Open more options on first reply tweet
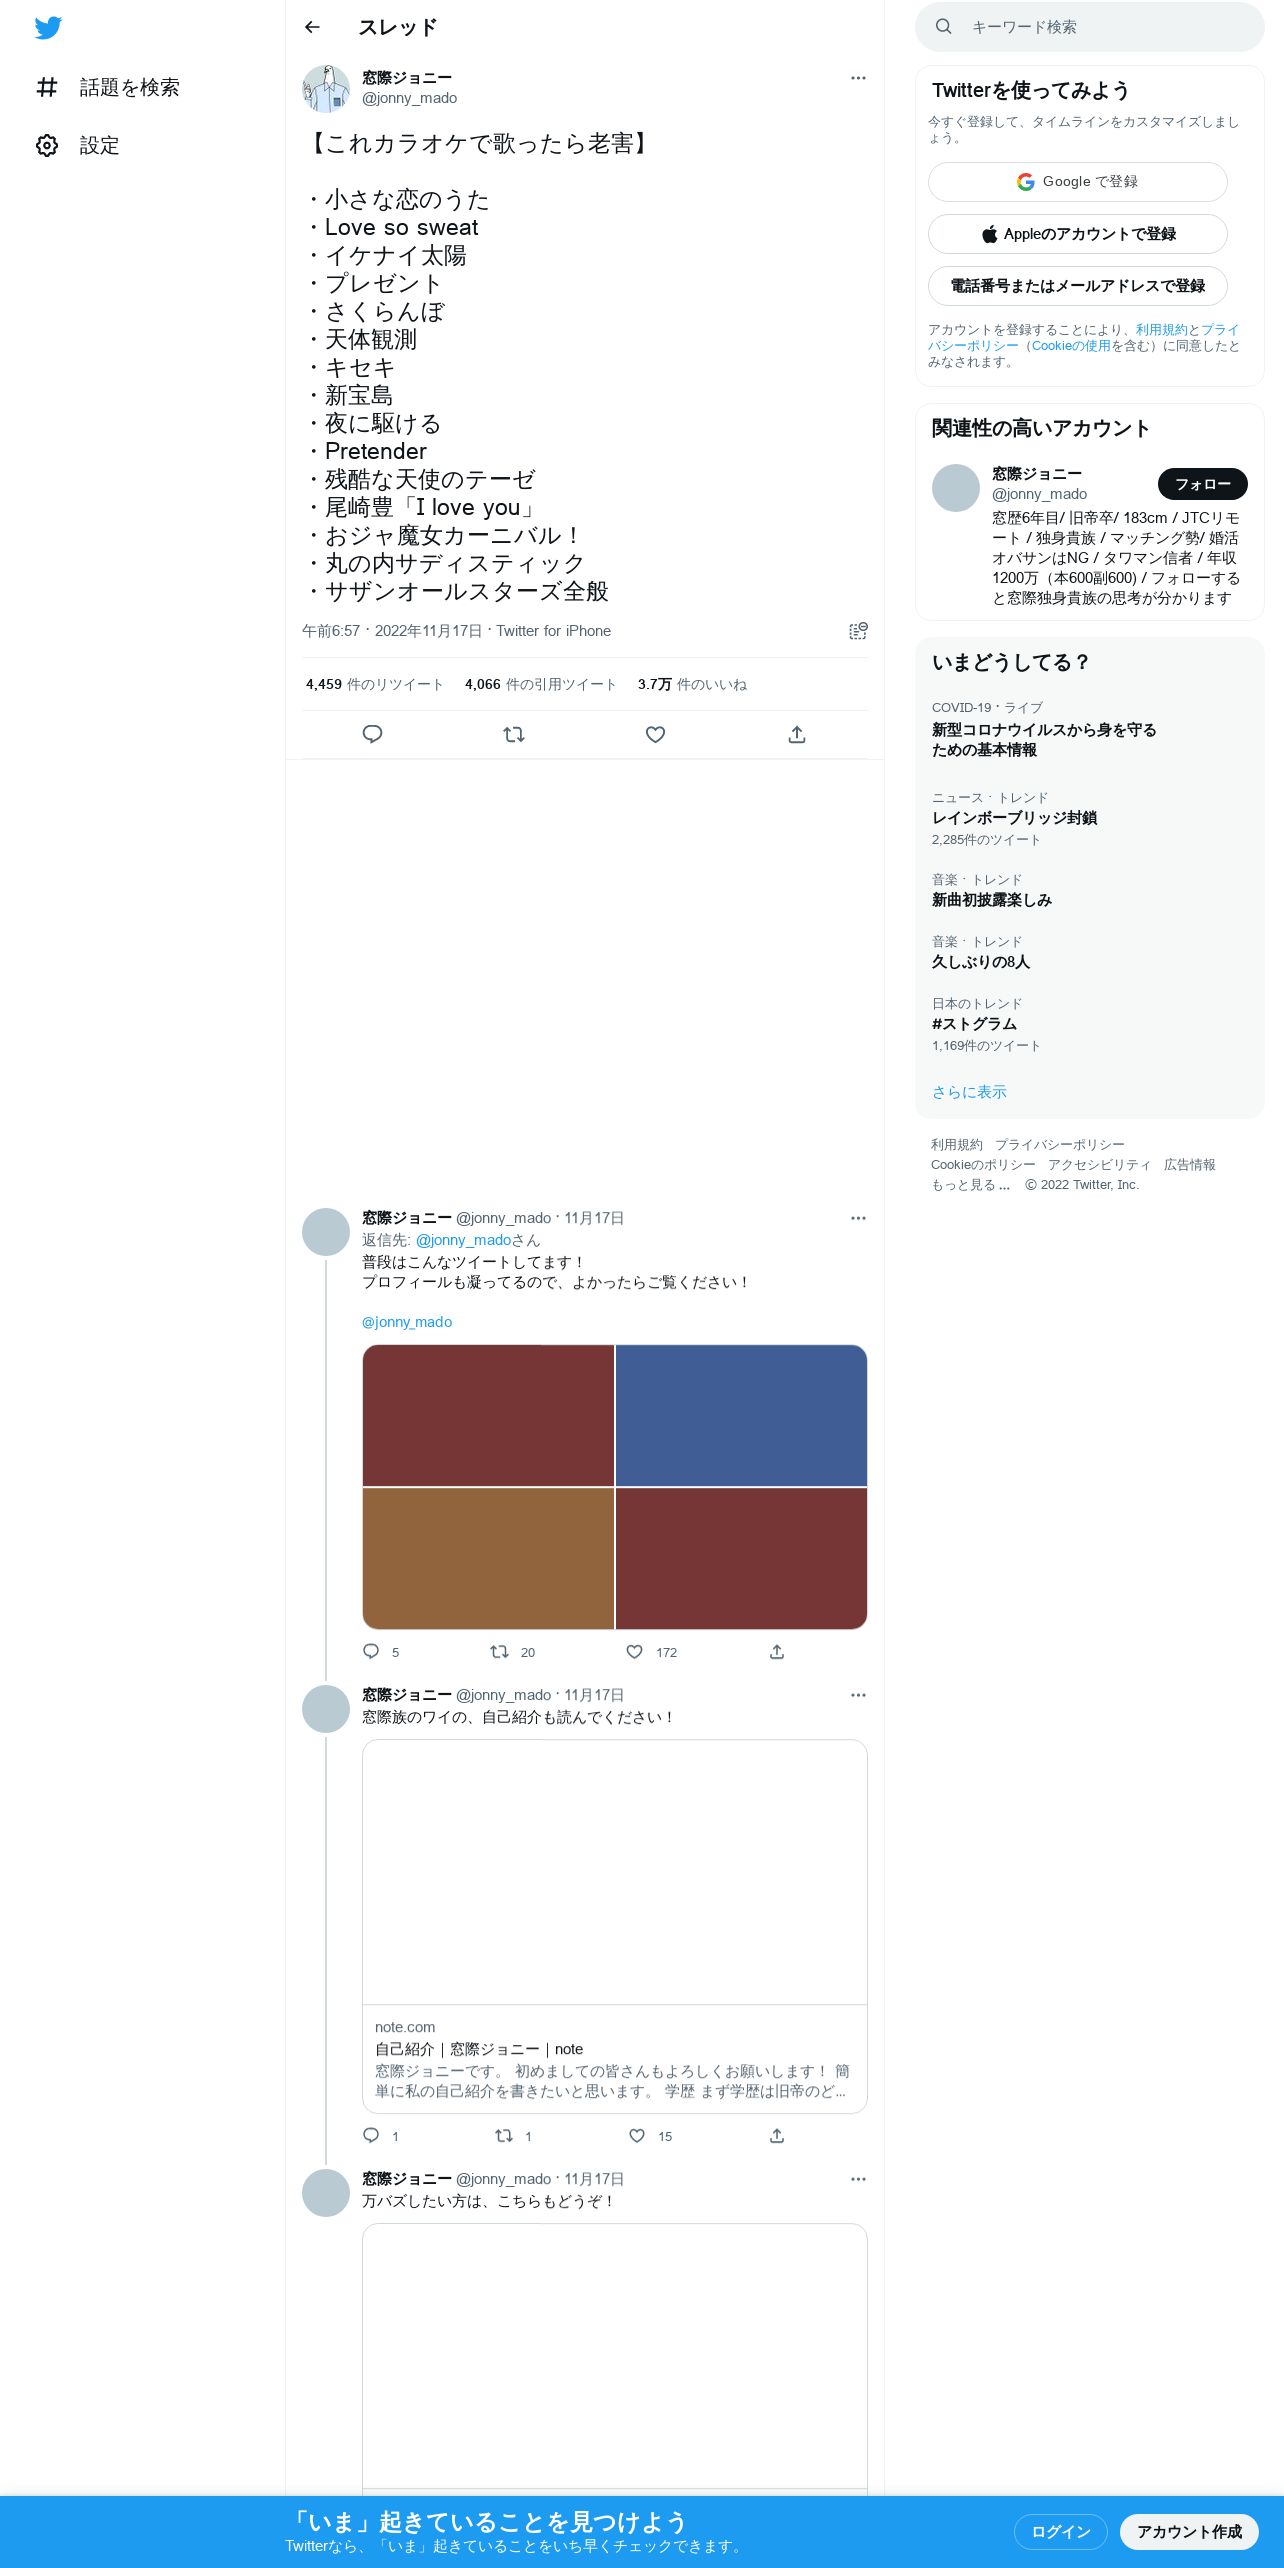Screen dimensions: 1284x2568 (858, 1218)
